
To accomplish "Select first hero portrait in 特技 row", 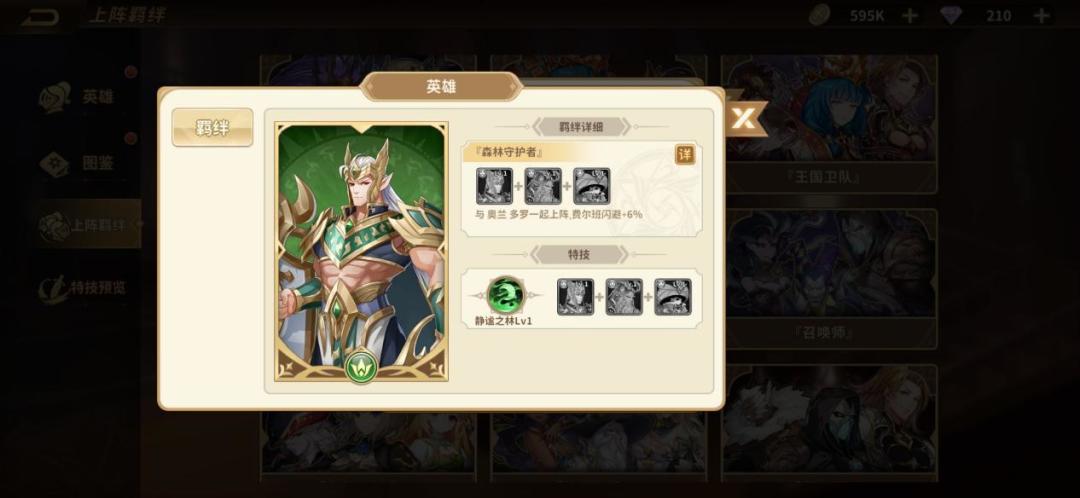I will point(575,297).
